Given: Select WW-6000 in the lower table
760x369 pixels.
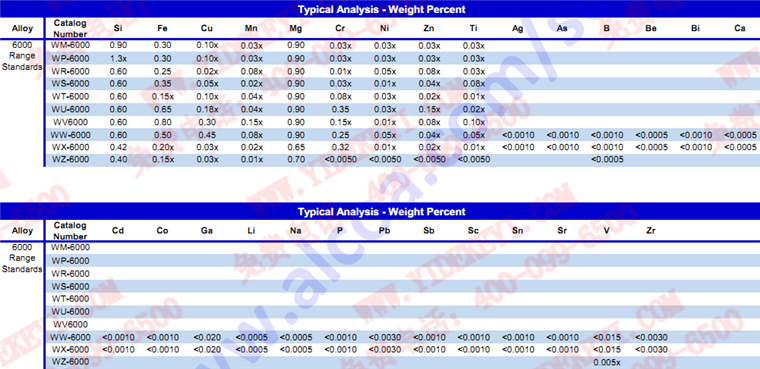Looking at the screenshot, I should click(x=70, y=337).
